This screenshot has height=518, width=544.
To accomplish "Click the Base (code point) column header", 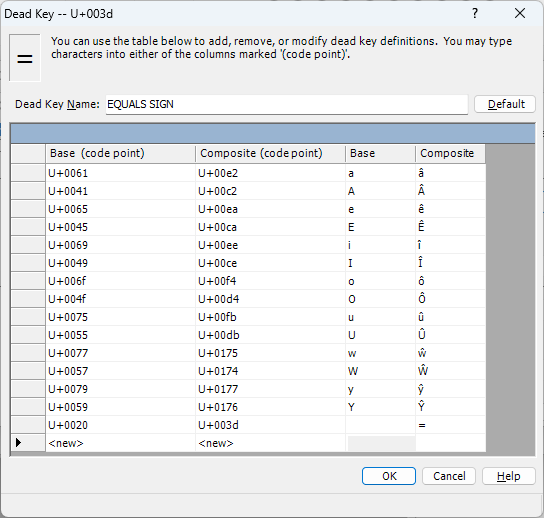I will [x=120, y=153].
